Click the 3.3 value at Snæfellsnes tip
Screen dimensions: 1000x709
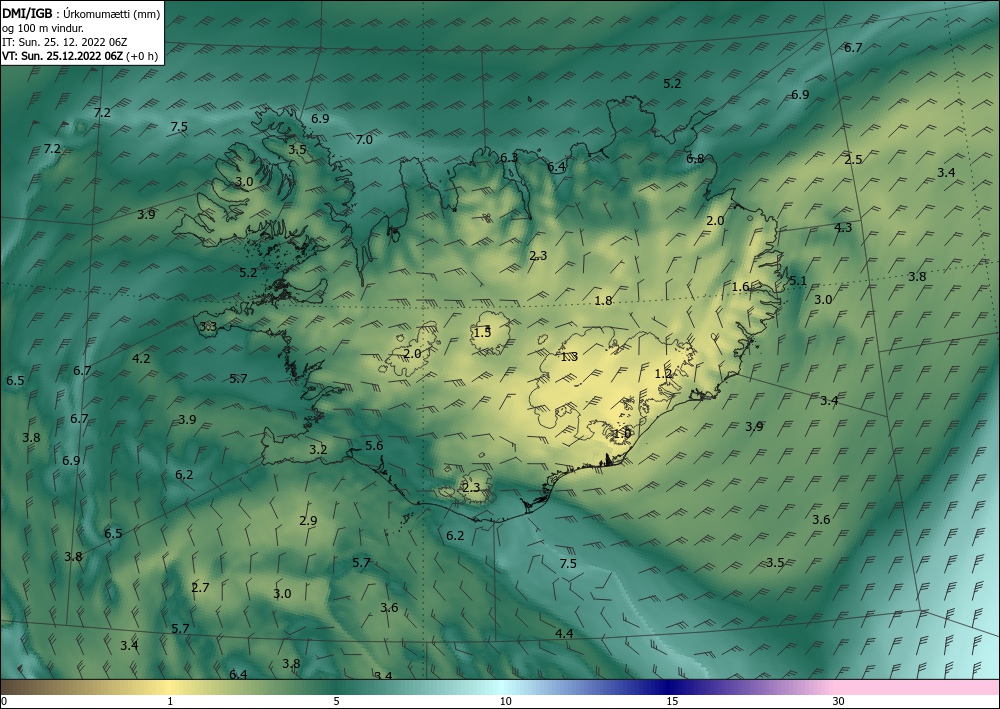pos(209,327)
